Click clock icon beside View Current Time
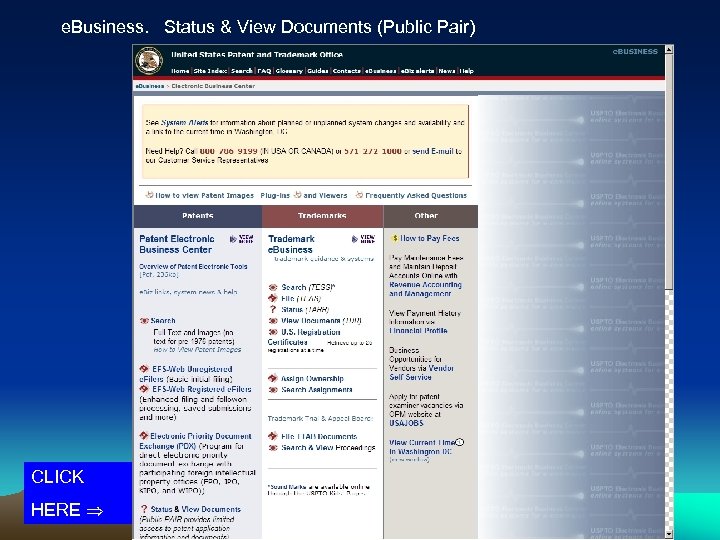This screenshot has height=540, width=720. point(460,442)
